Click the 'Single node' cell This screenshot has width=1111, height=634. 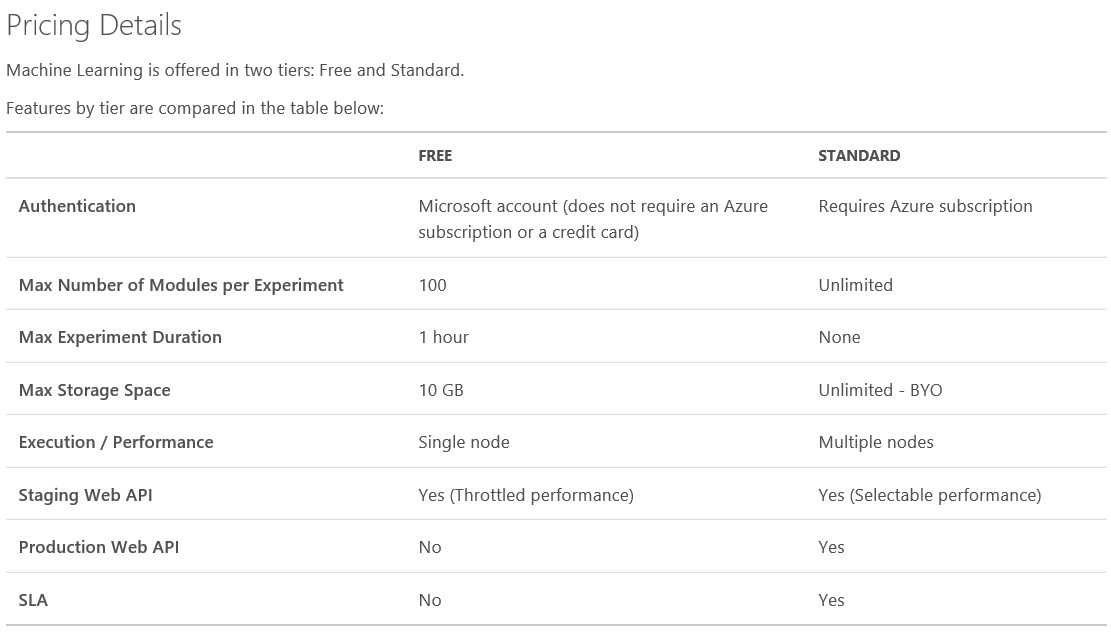(463, 443)
